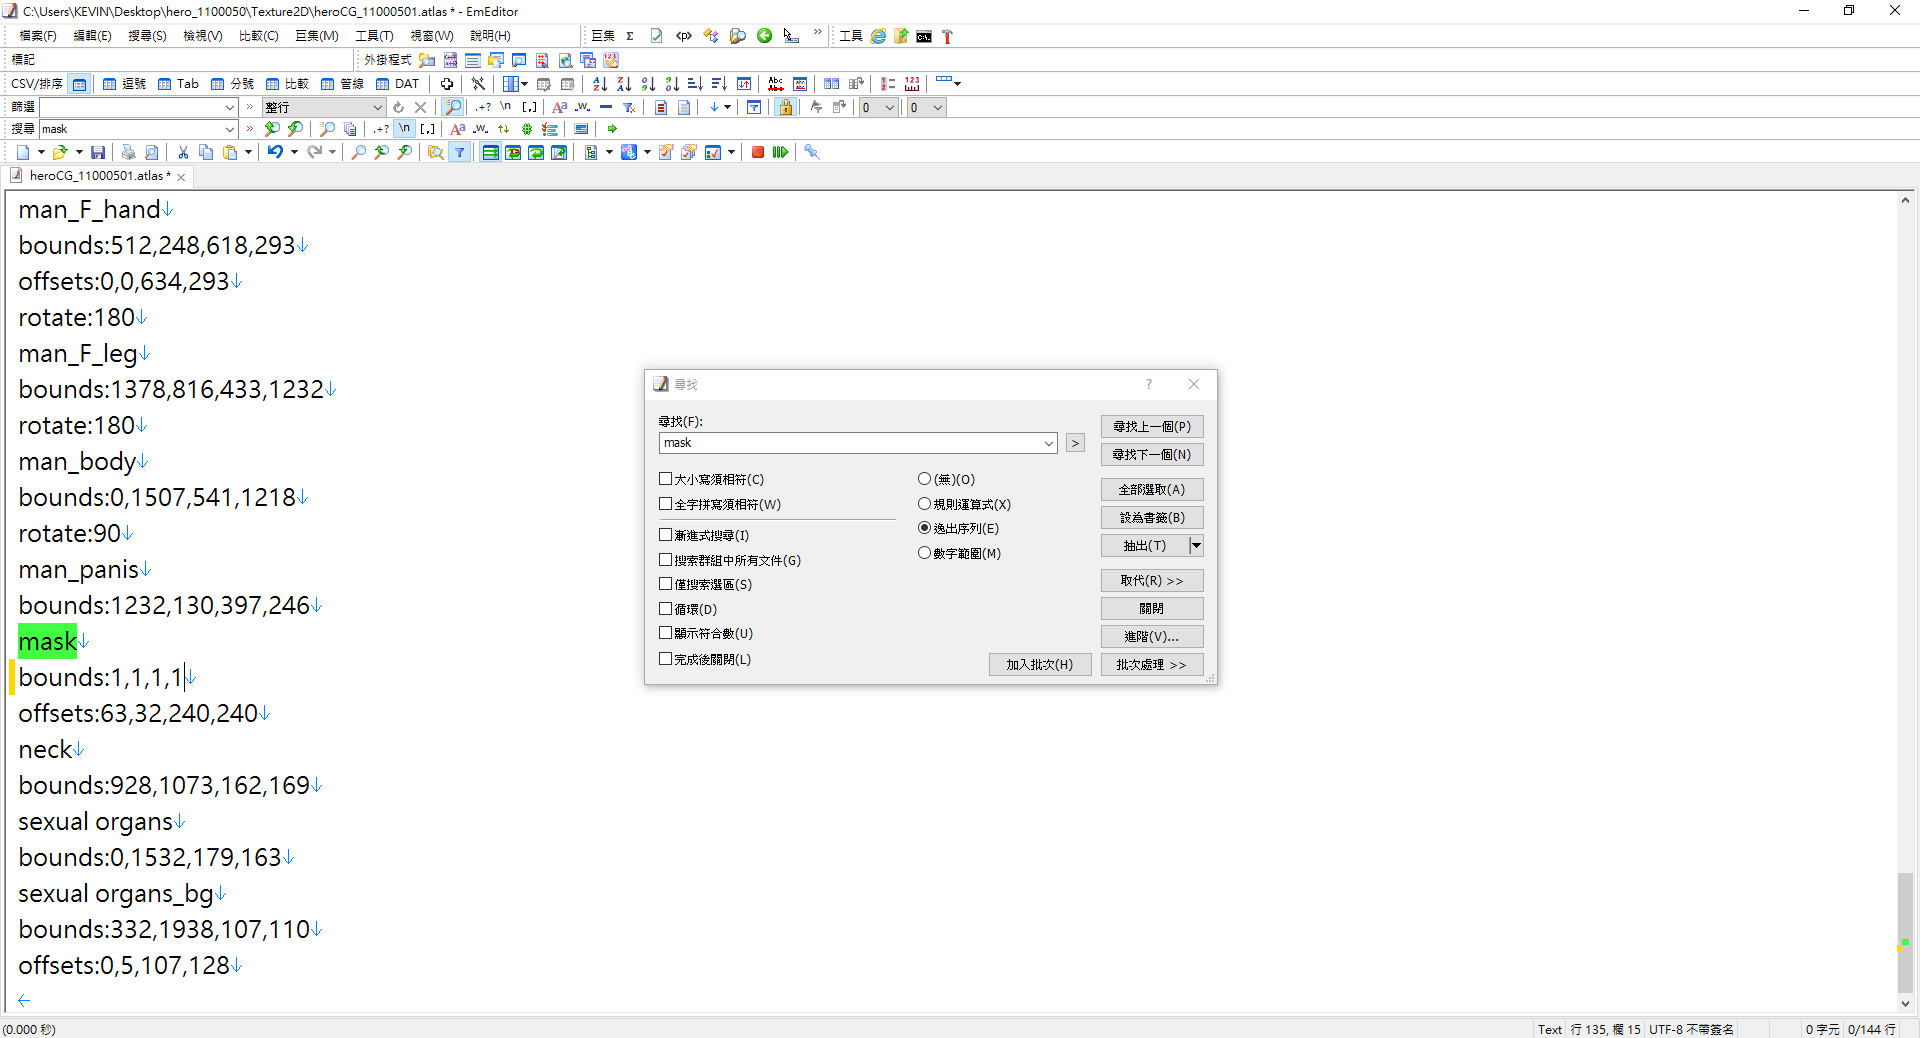This screenshot has width=1920, height=1038.
Task: Click the Sort A to Z icon
Action: (599, 84)
